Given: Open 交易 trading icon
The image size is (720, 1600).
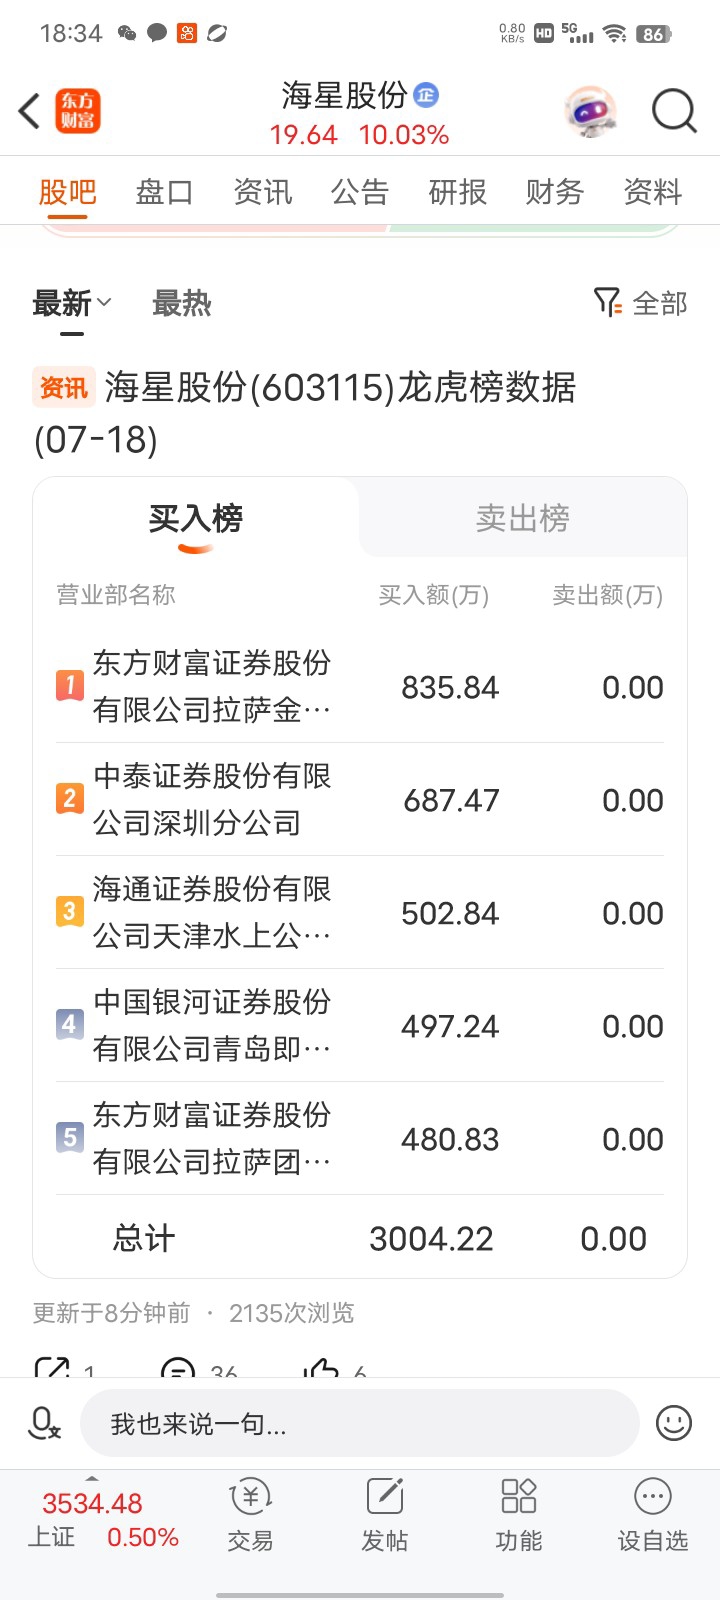Looking at the screenshot, I should click(x=250, y=1516).
